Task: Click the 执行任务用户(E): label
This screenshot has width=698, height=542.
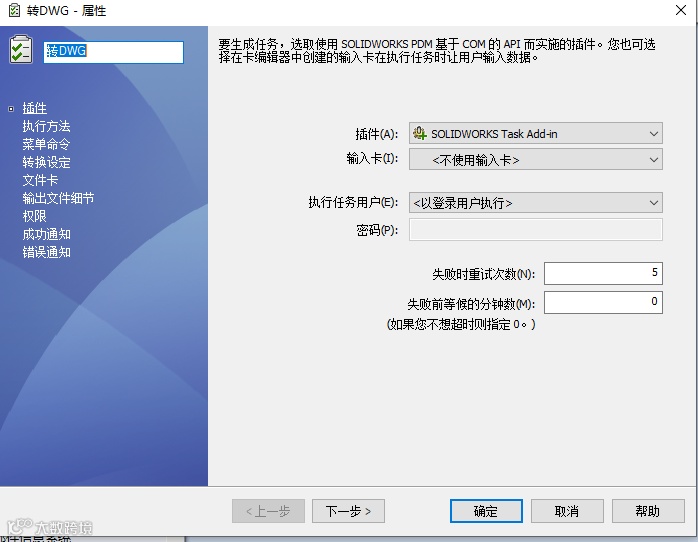Action: tap(353, 202)
